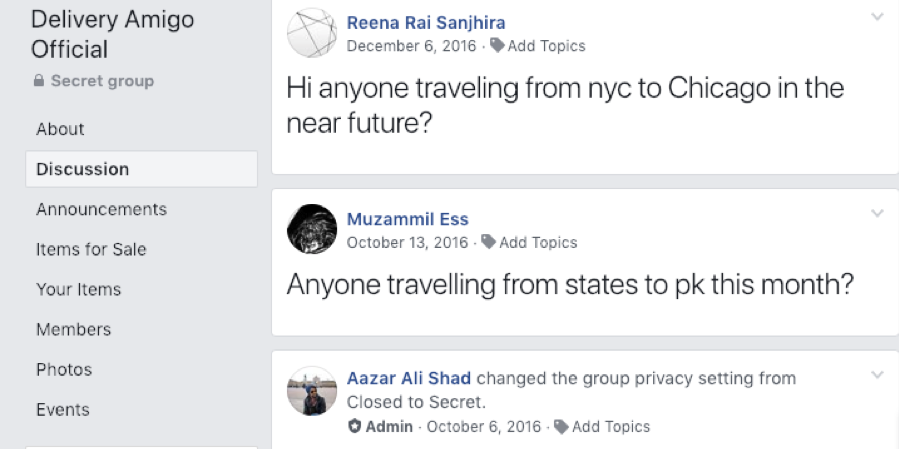Click the Muzammil Ess name link
899x449 pixels.
click(407, 219)
